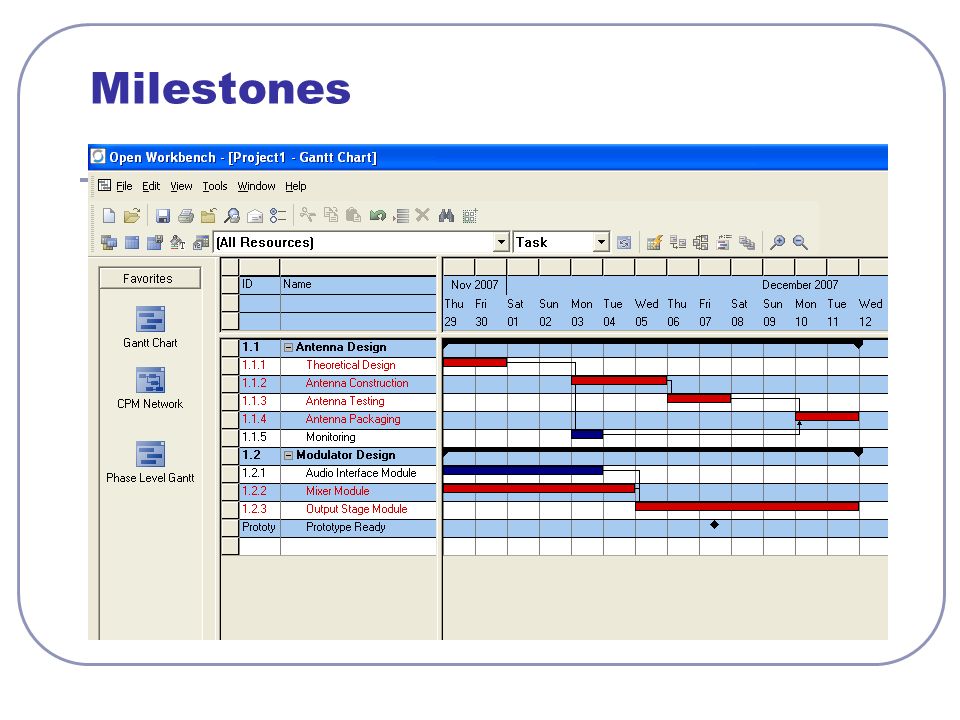Click the Find binoculars icon
This screenshot has height=720, width=960.
pyautogui.click(x=446, y=216)
